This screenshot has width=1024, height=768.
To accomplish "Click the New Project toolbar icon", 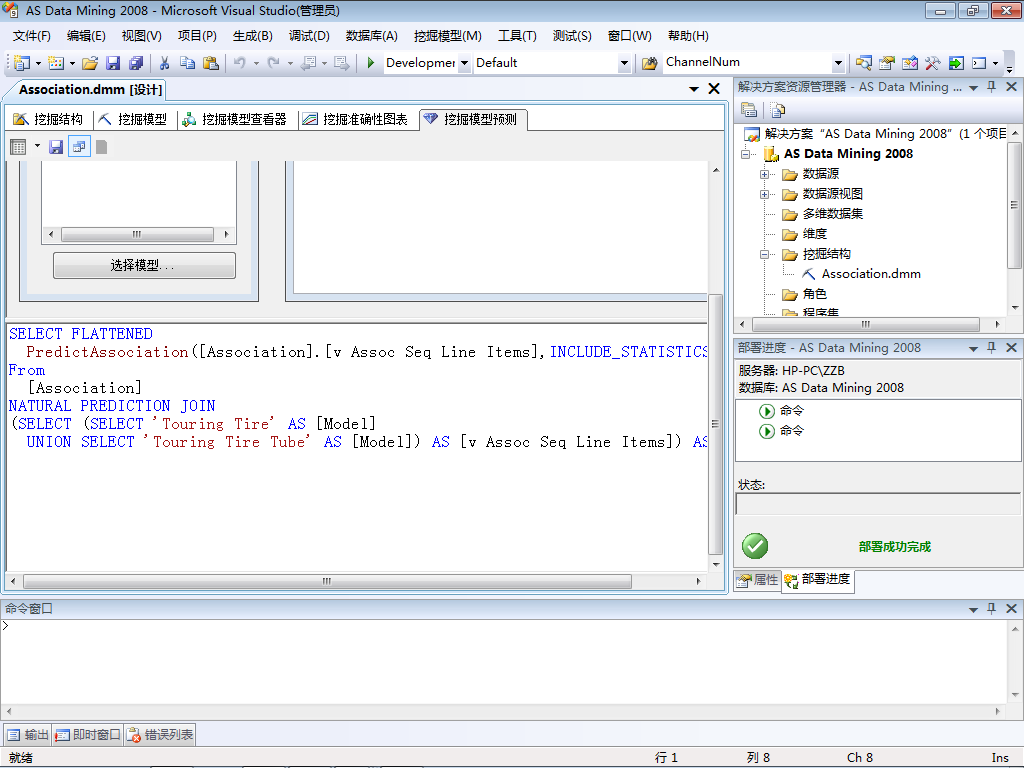I will [x=22, y=63].
